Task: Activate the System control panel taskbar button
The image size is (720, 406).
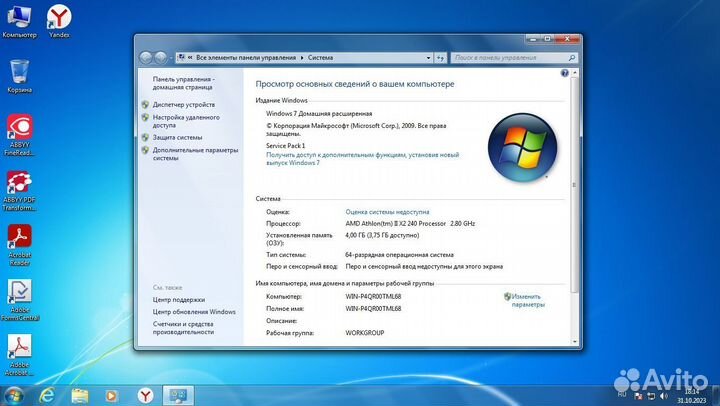Action: [178, 395]
